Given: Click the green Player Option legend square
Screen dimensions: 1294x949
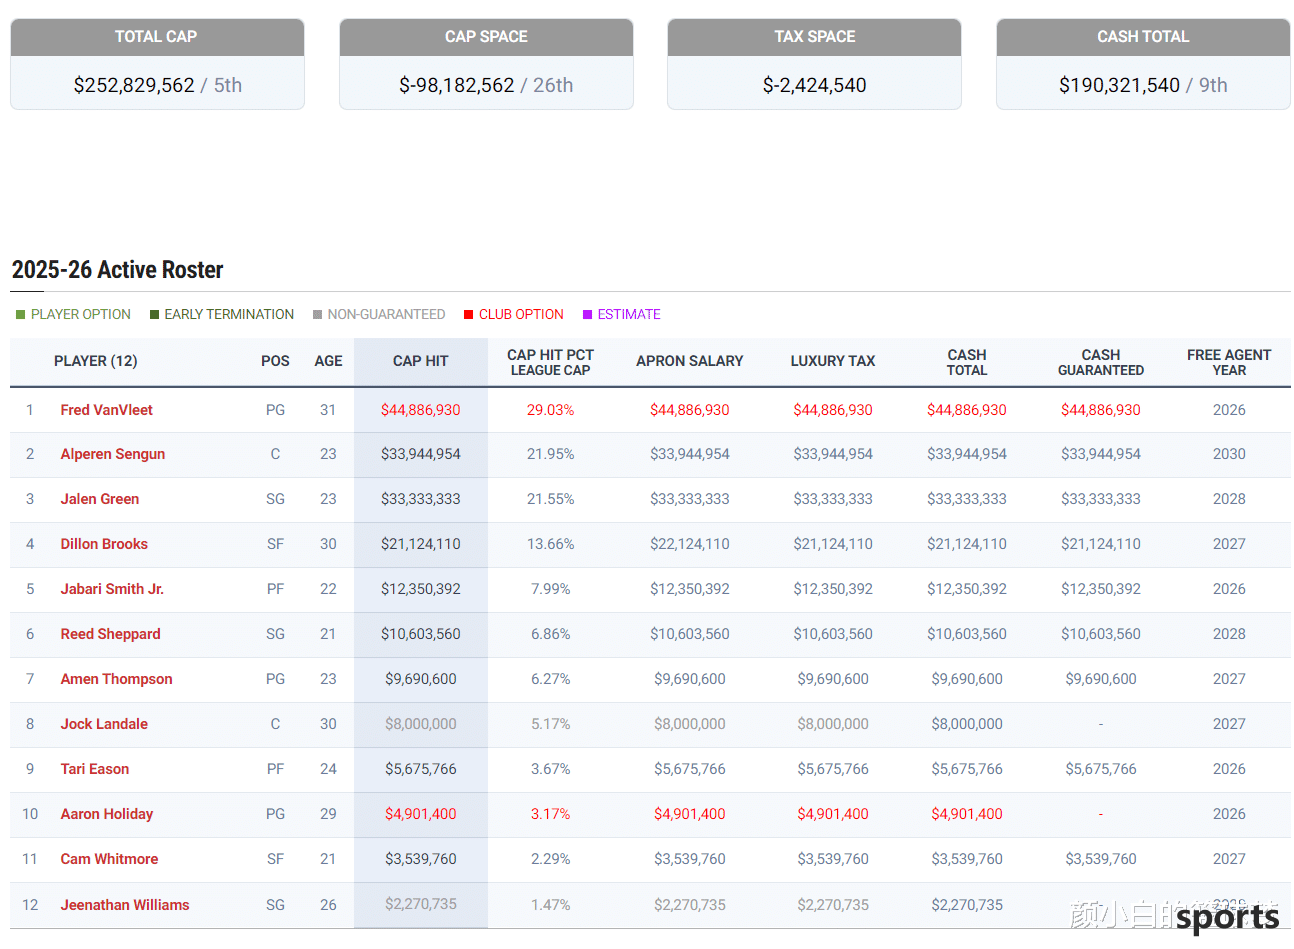Looking at the screenshot, I should click(20, 315).
